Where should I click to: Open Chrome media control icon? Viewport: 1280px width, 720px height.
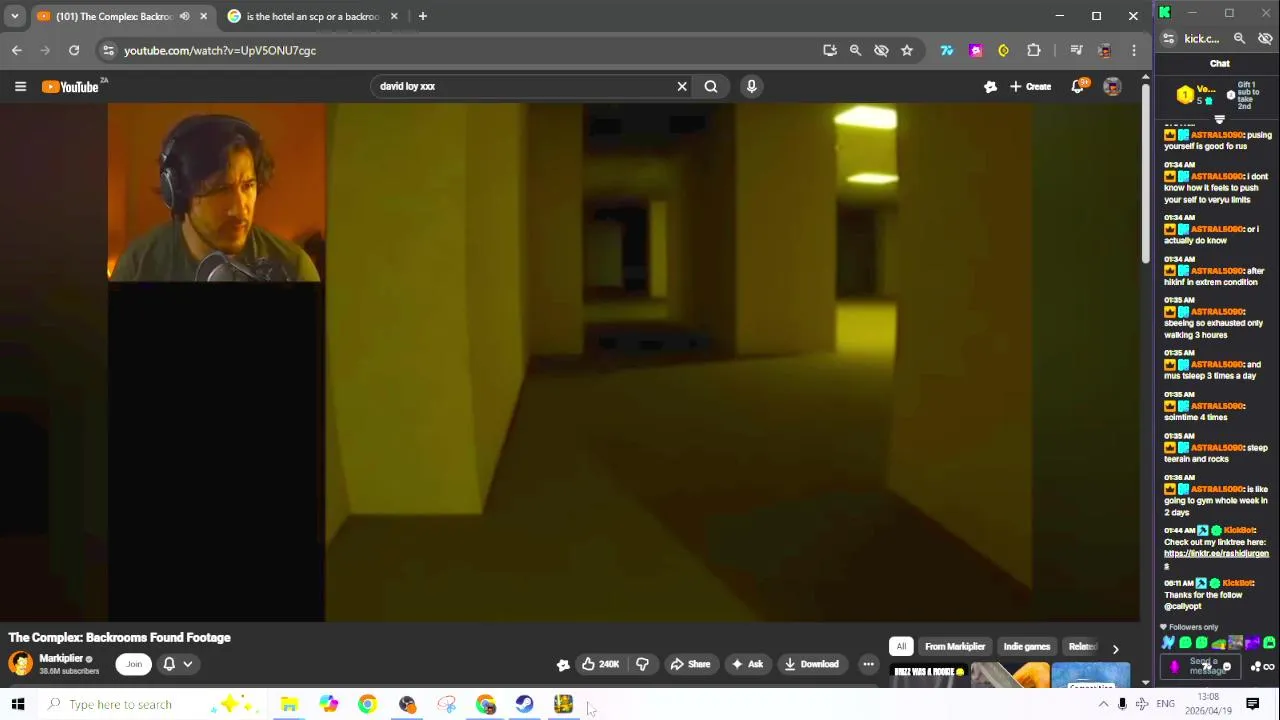point(1076,50)
